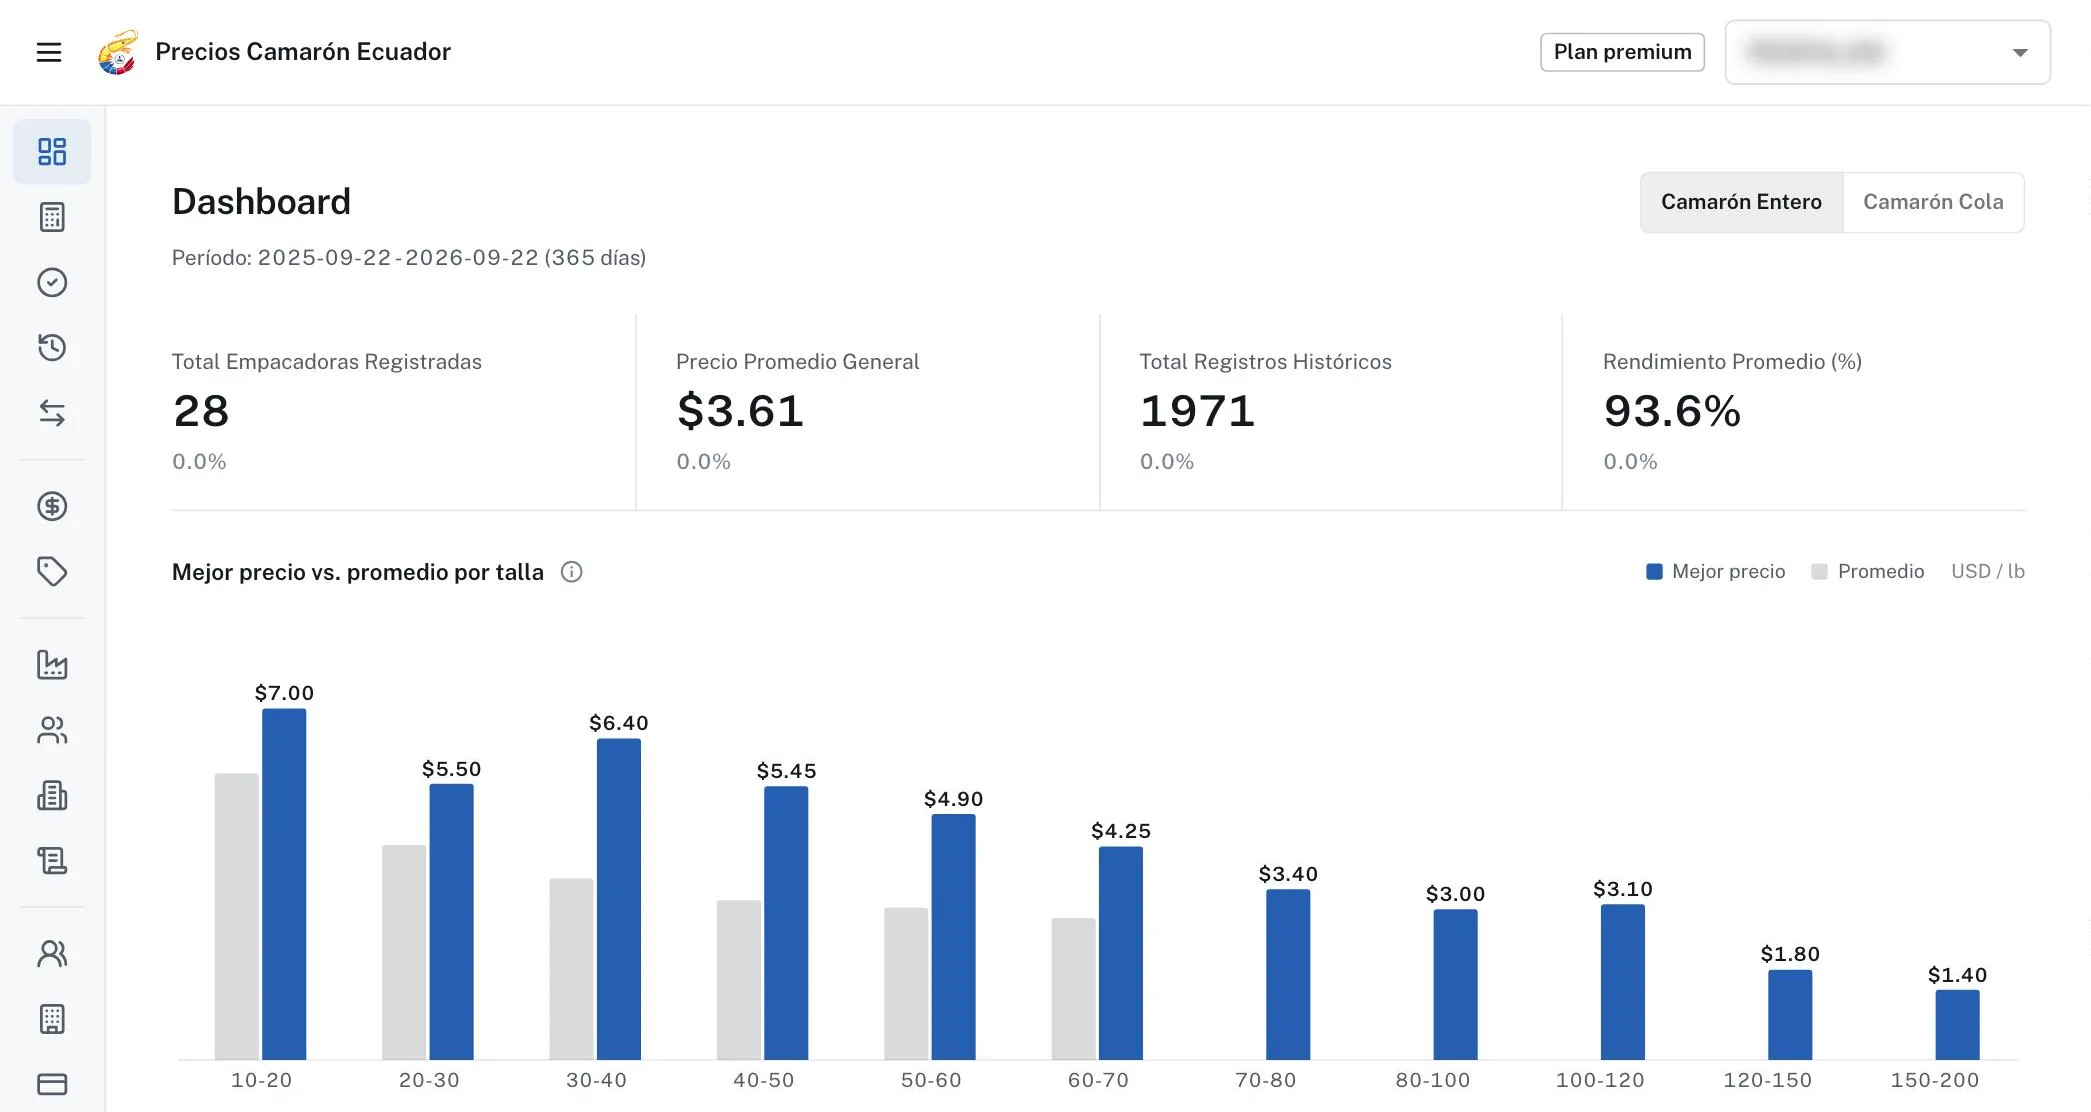The image size is (2091, 1112).
Task: Click the swap arrows sidebar icon
Action: (x=52, y=413)
